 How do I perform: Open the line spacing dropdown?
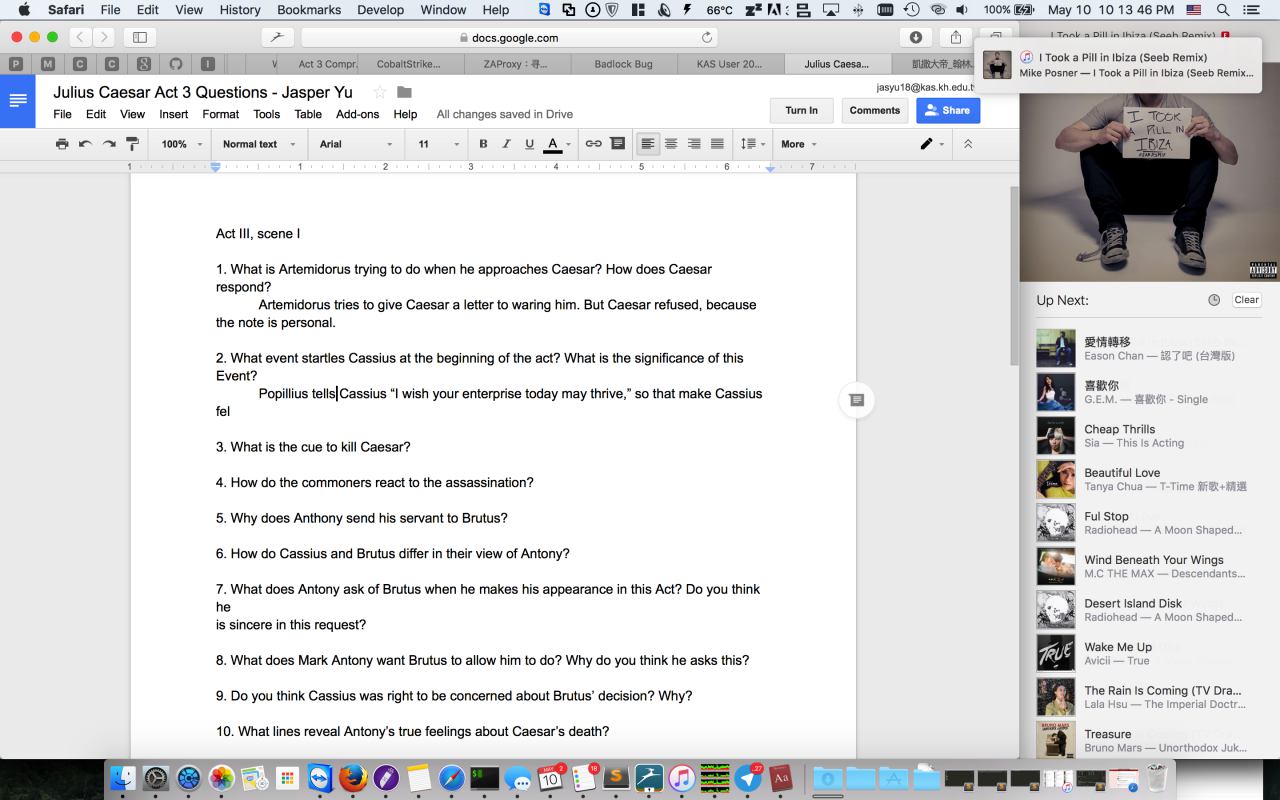752,144
